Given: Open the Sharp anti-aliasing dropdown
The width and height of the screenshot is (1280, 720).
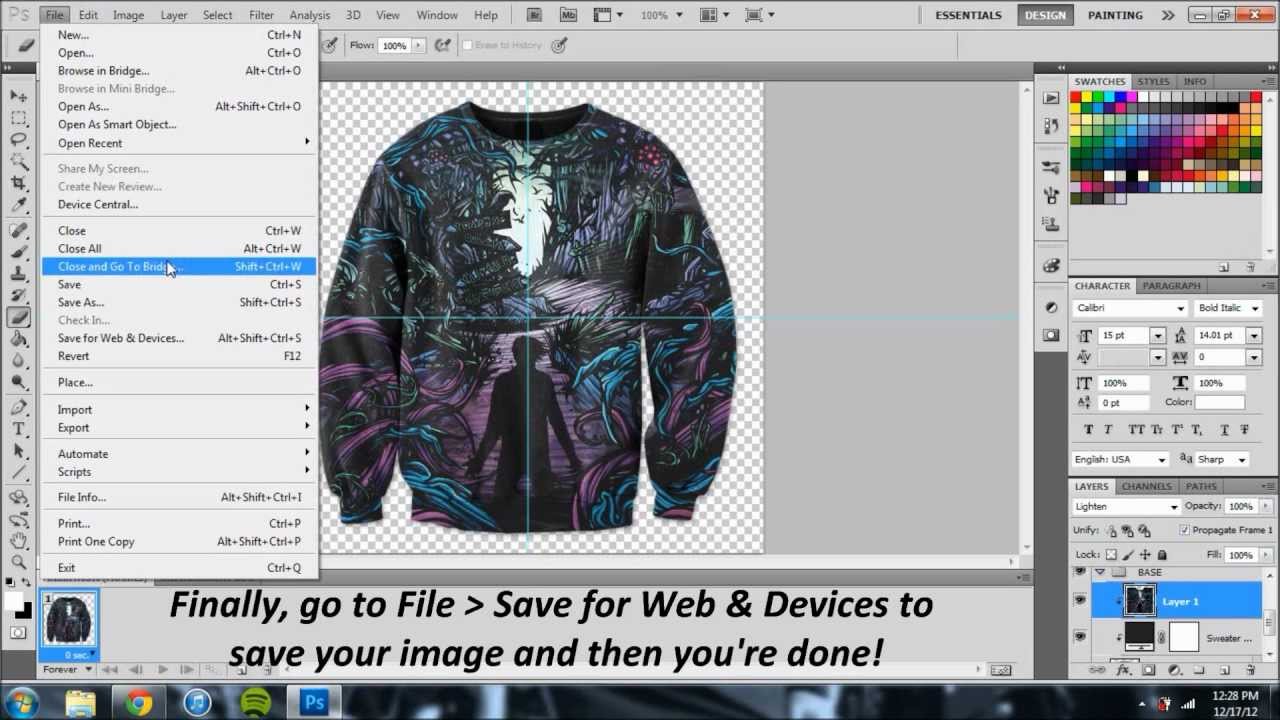Looking at the screenshot, I should click(1242, 460).
